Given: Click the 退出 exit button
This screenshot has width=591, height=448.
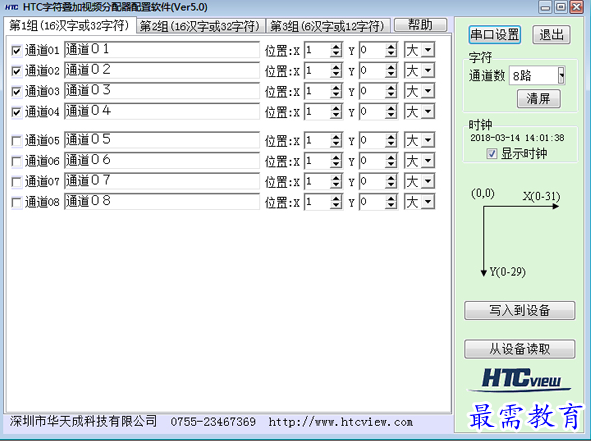Looking at the screenshot, I should [551, 35].
